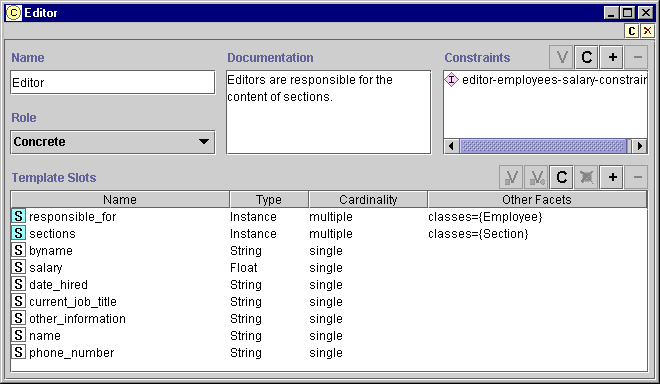The height and width of the screenshot is (384, 660).
Task: Click the yellow C class note icon
Action: [631, 31]
